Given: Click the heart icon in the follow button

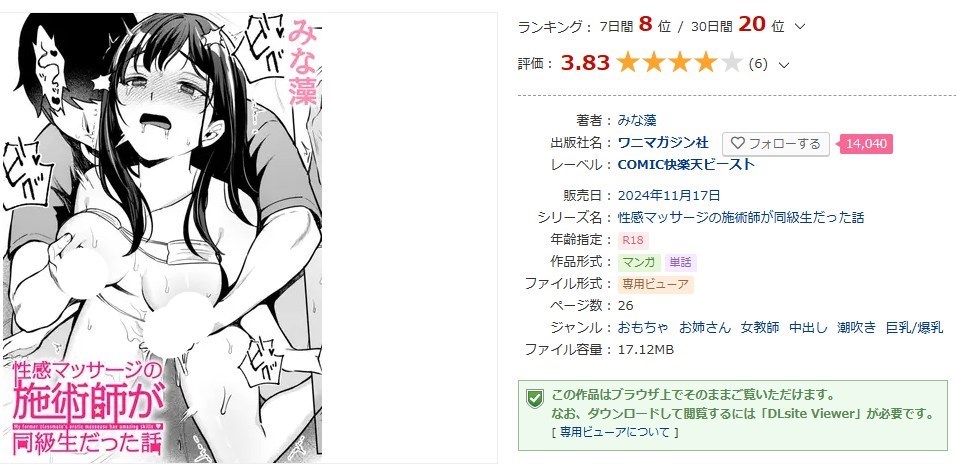Looking at the screenshot, I should [738, 144].
